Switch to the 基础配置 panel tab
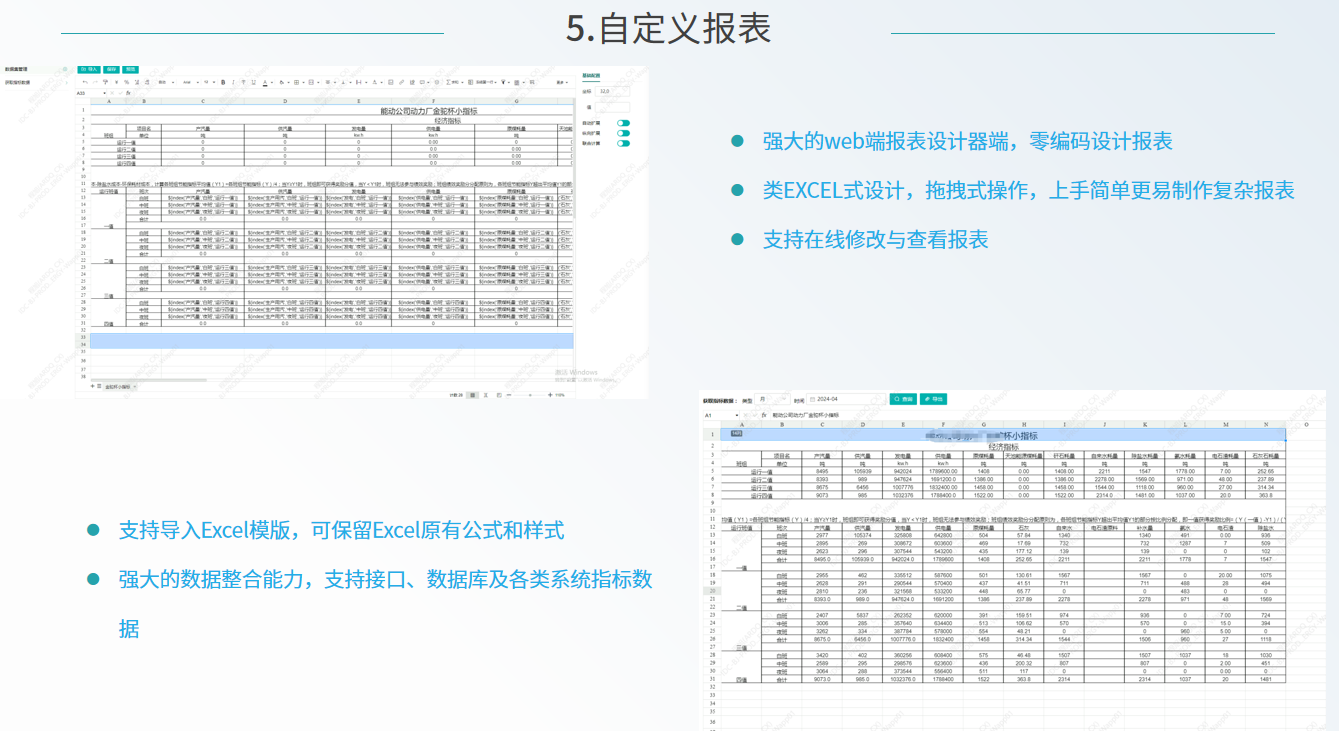 coord(591,75)
